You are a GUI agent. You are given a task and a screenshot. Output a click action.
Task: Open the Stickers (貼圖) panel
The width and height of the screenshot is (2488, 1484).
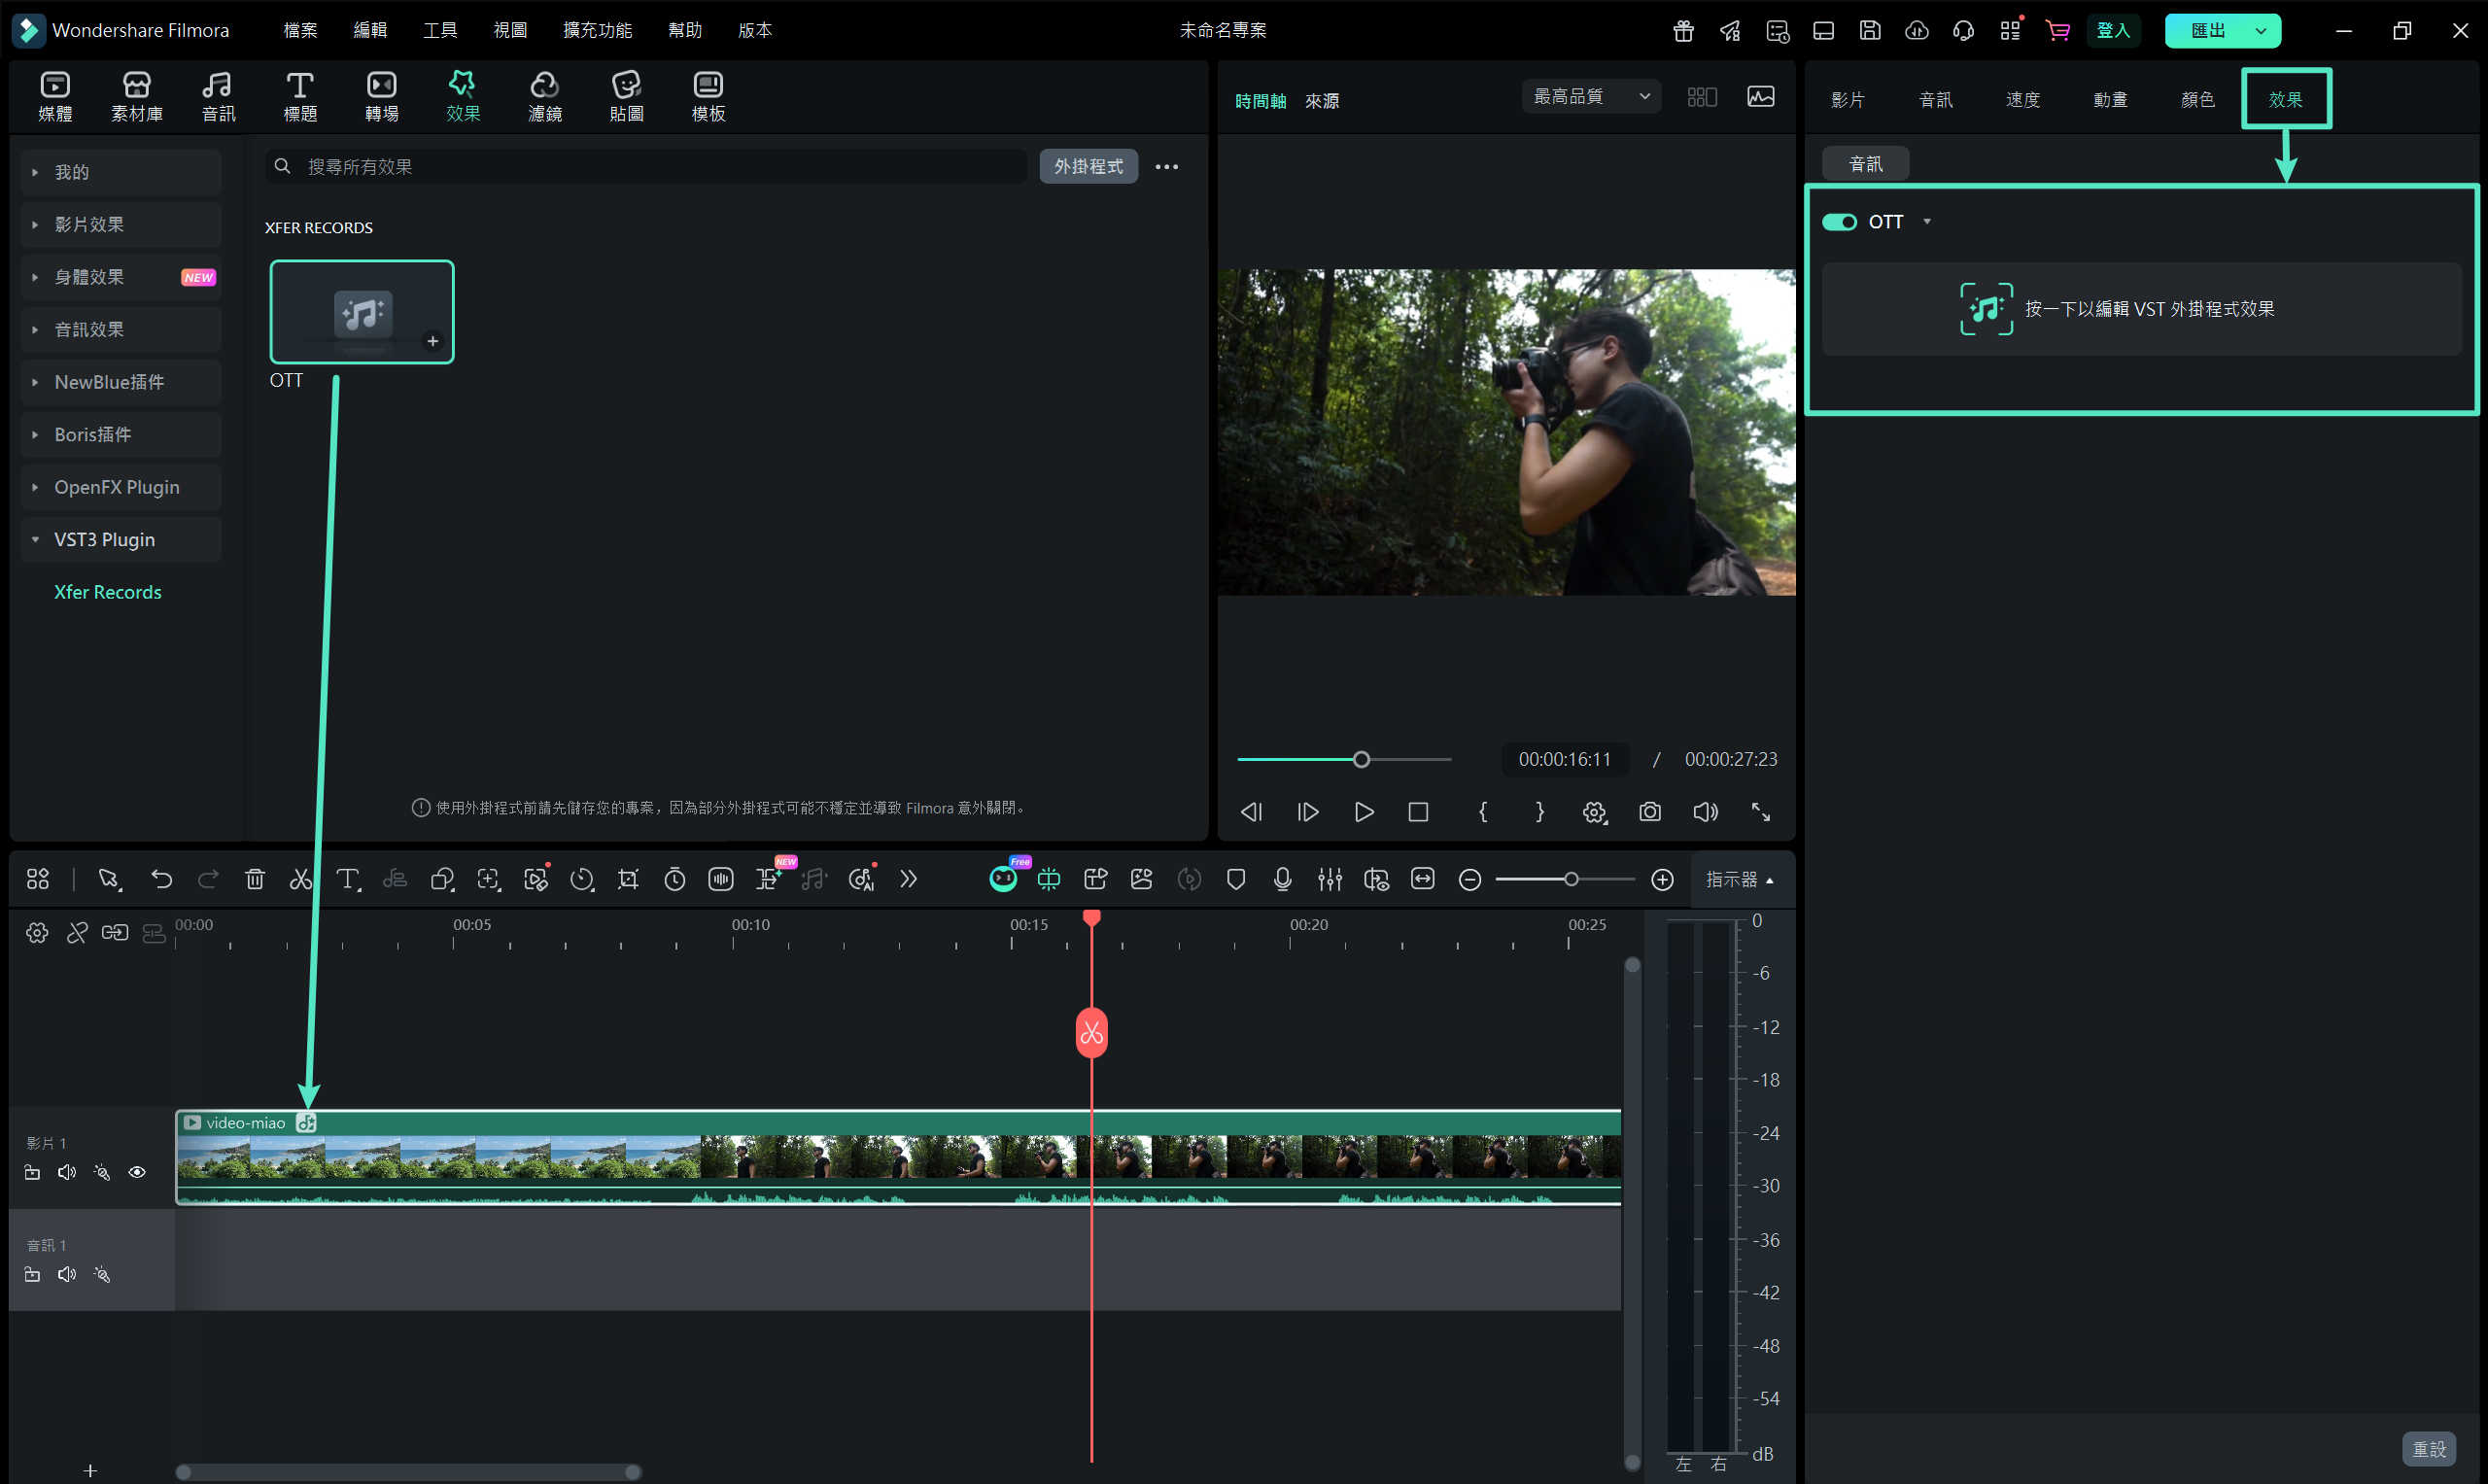click(x=626, y=97)
